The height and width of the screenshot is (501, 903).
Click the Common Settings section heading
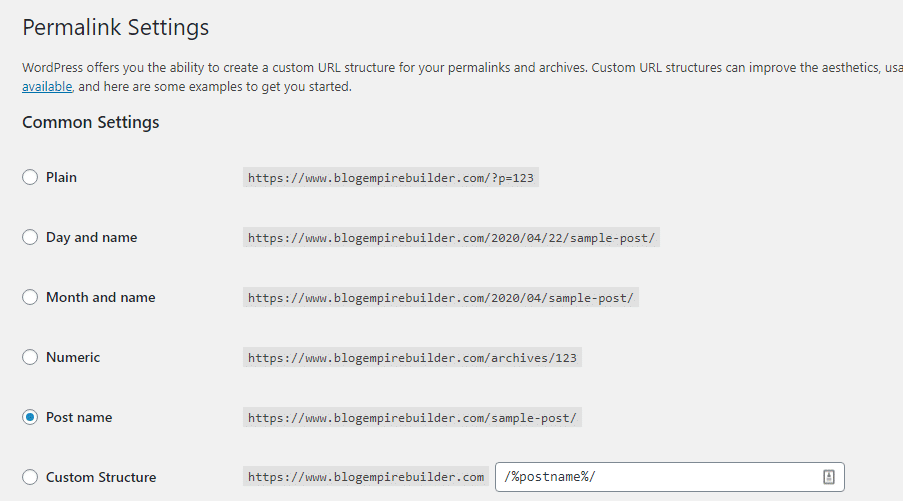[90, 122]
